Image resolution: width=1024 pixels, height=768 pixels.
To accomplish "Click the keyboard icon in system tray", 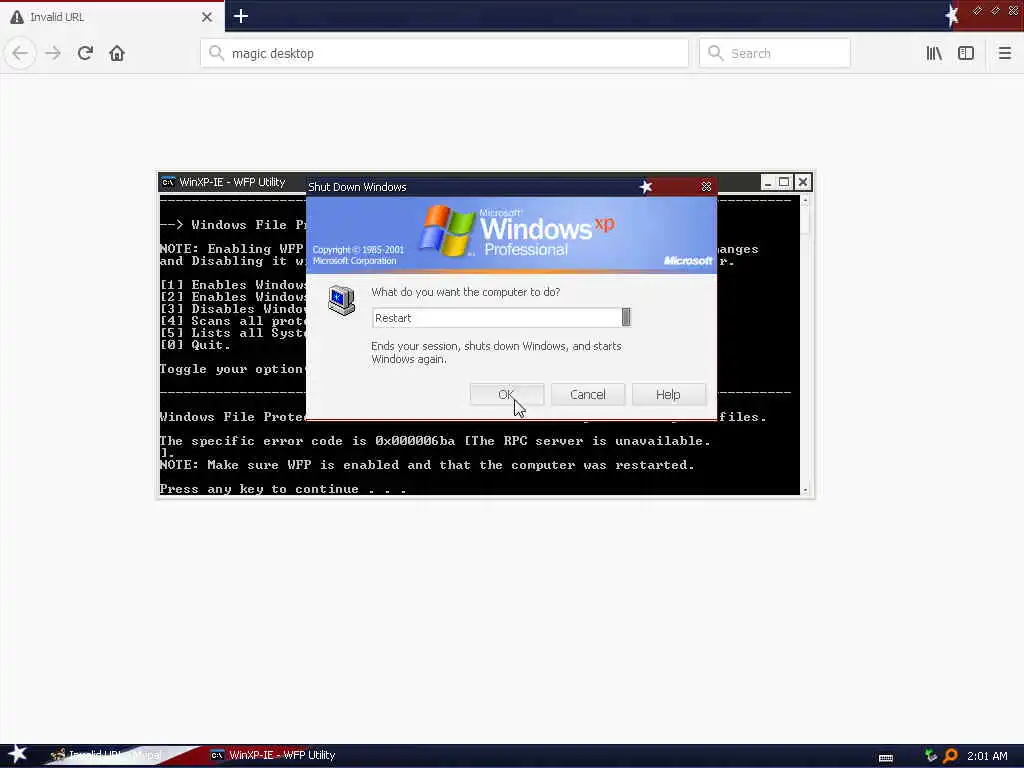I will pyautogui.click(x=886, y=758).
